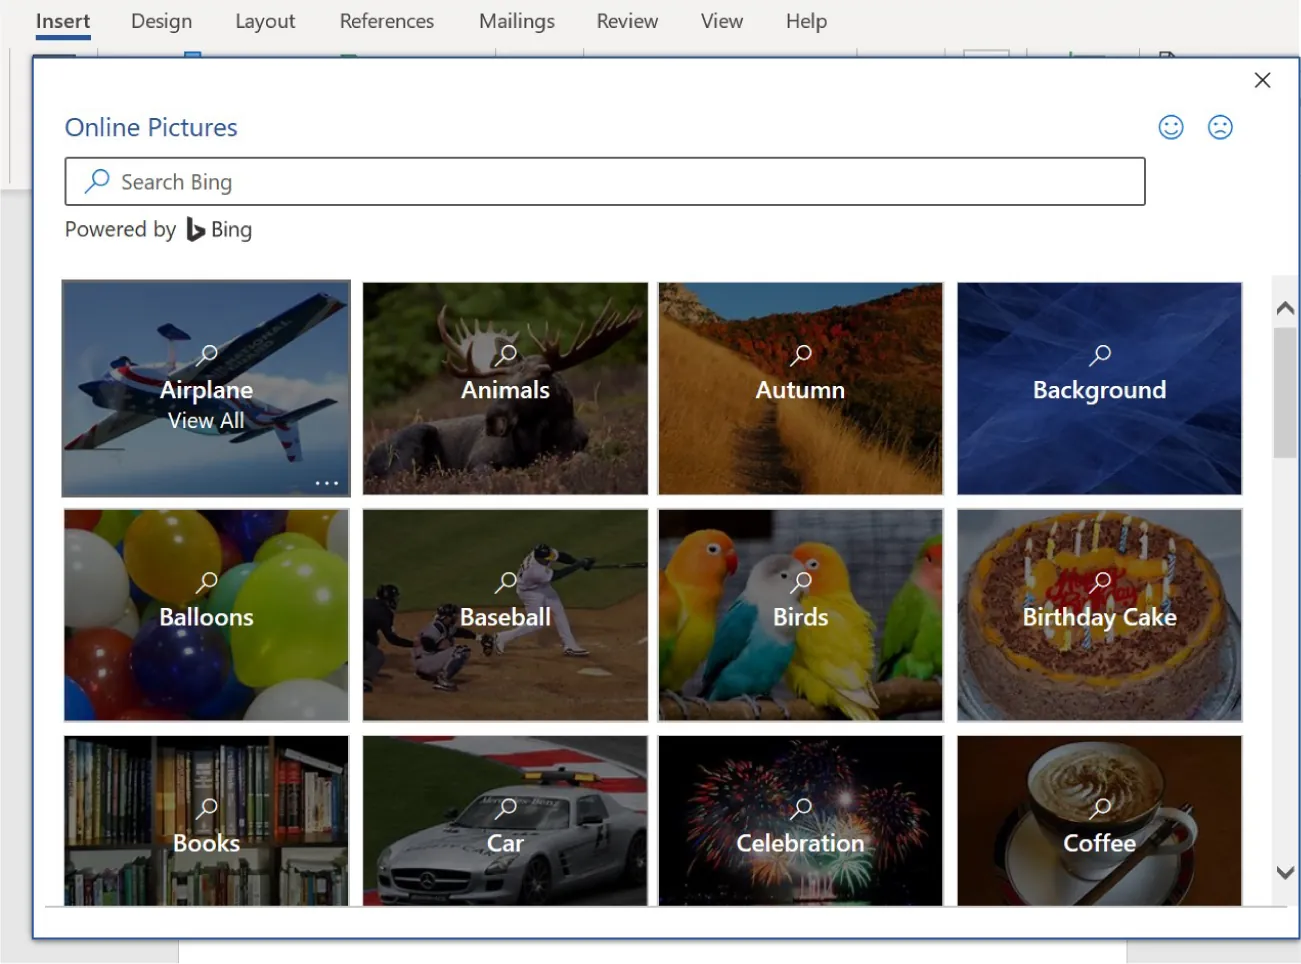The height and width of the screenshot is (964, 1301).
Task: Switch to the Design ribbon tab
Action: [161, 20]
